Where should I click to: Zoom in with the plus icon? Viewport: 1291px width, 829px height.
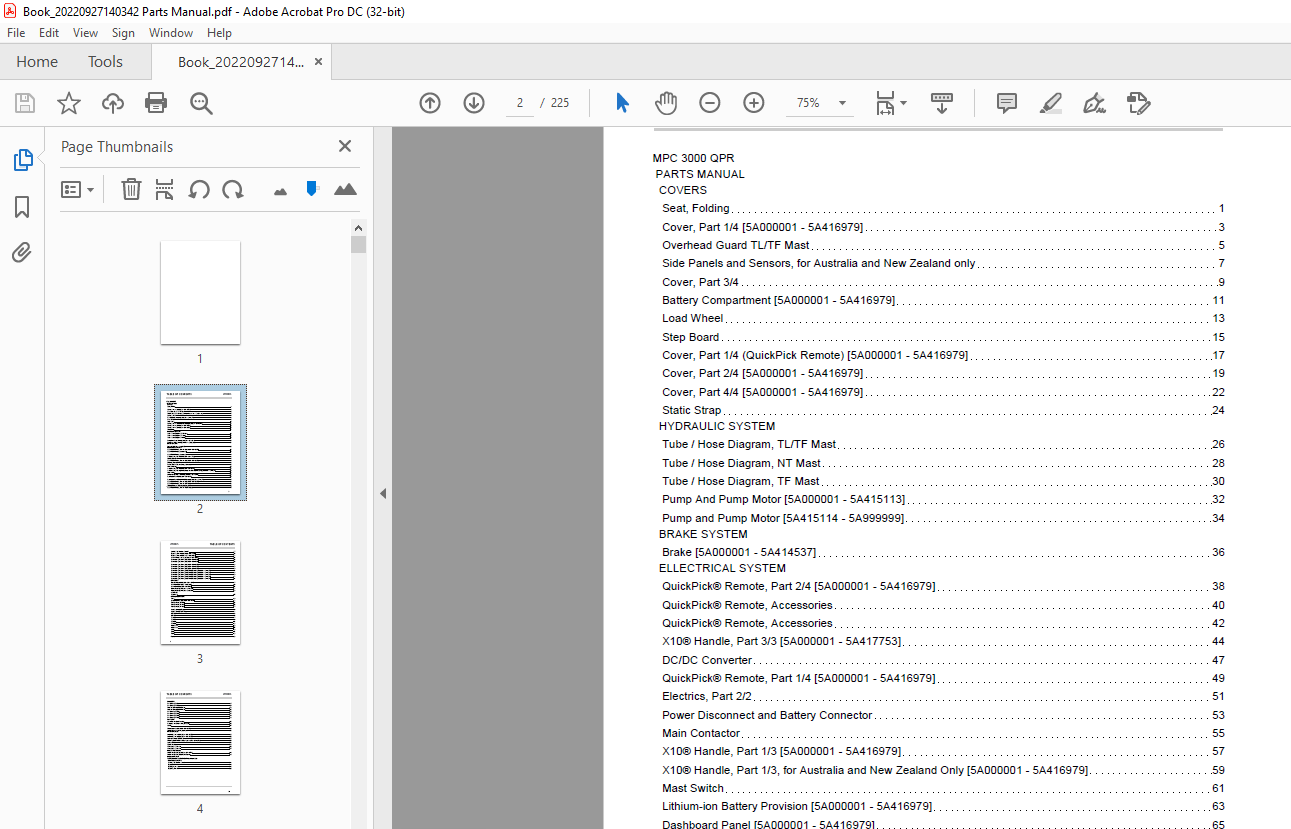click(x=754, y=103)
